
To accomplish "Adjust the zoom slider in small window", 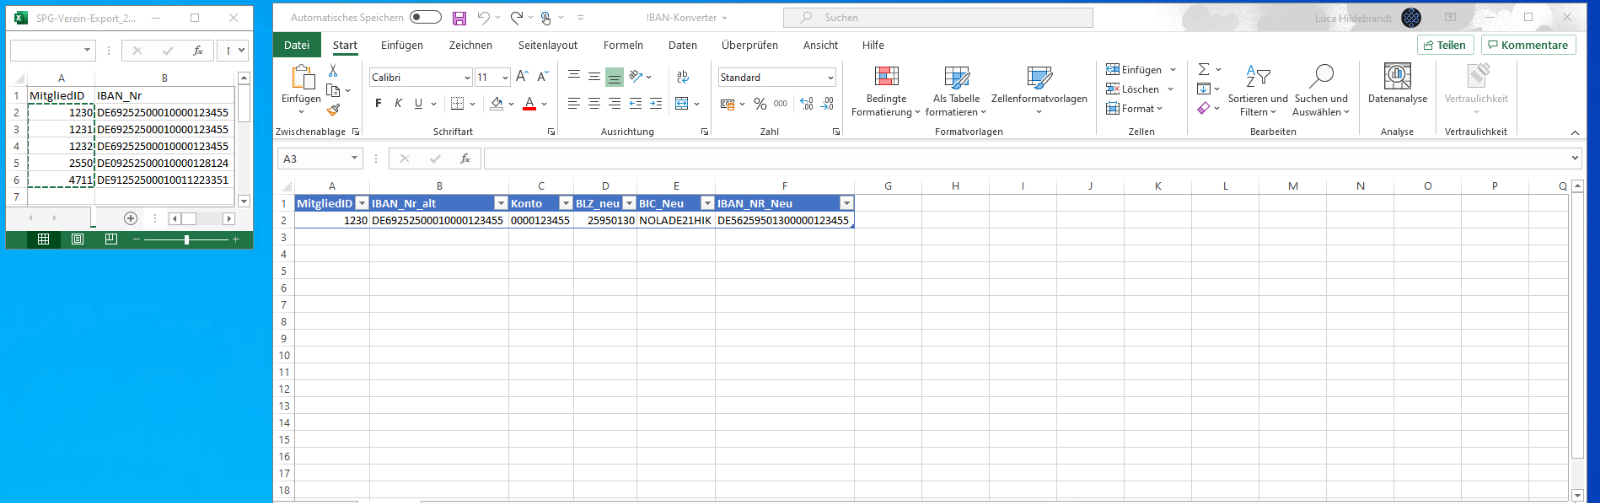I will pos(187,240).
